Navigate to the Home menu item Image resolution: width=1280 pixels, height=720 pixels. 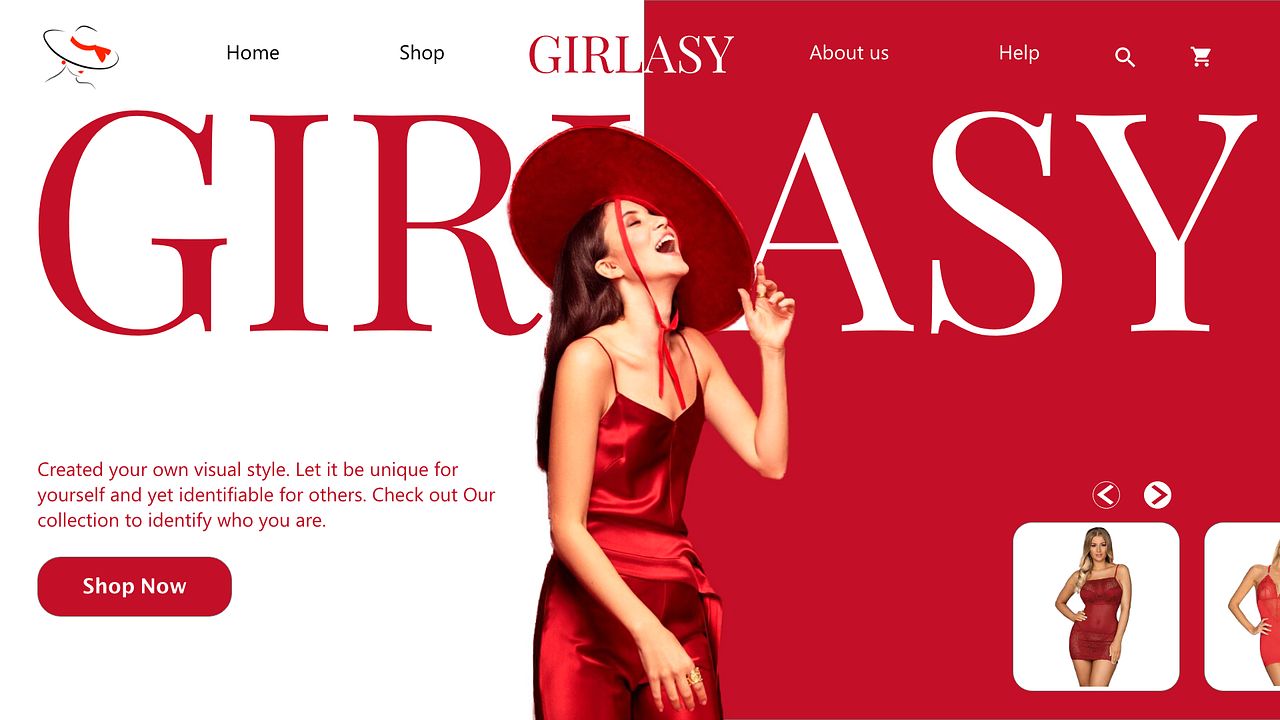point(253,53)
